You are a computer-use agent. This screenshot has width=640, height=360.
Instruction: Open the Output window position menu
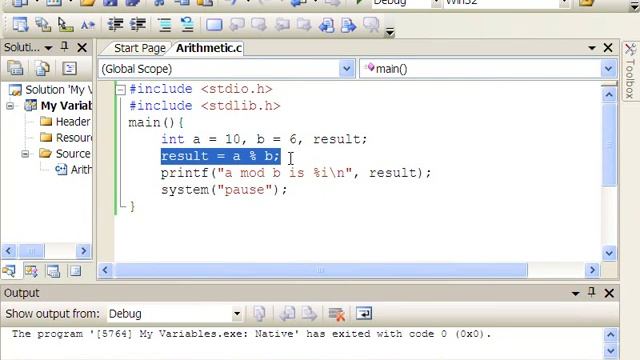(x=576, y=293)
